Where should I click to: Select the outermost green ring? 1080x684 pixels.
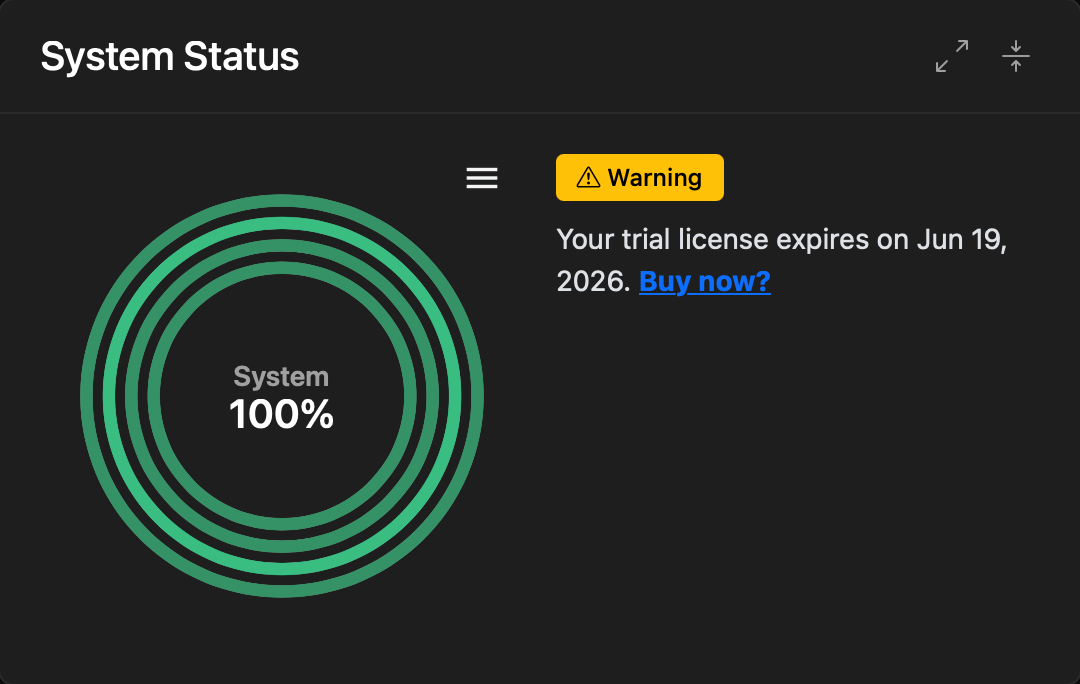pyautogui.click(x=282, y=200)
